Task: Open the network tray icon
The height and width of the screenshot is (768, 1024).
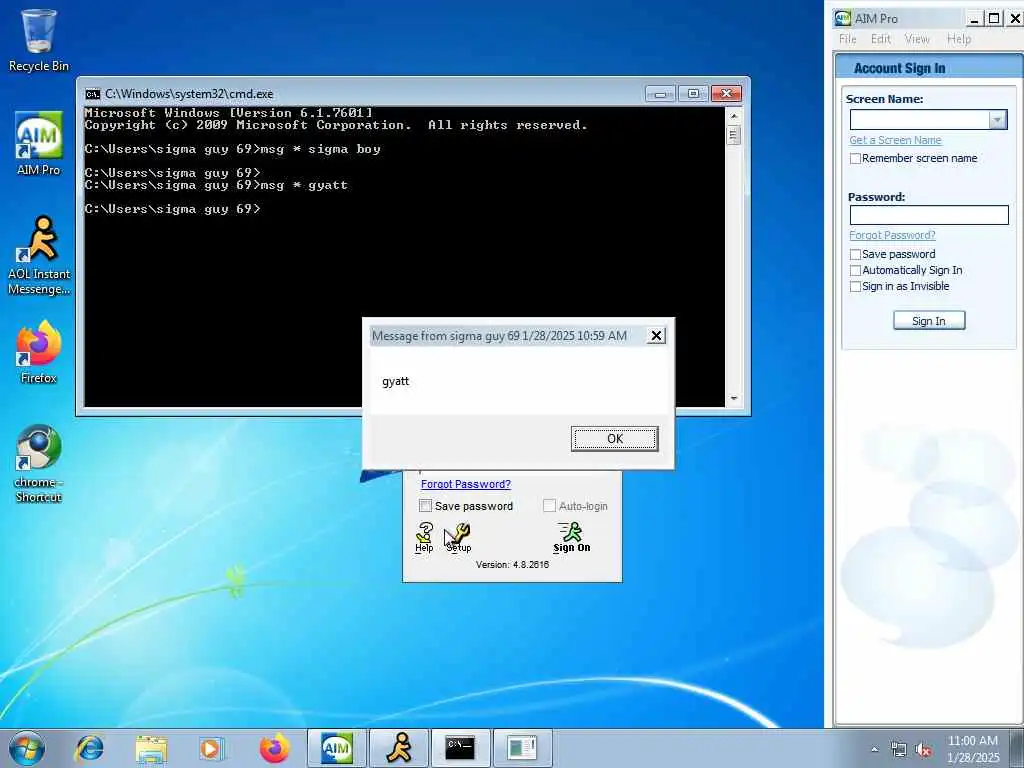Action: click(899, 750)
